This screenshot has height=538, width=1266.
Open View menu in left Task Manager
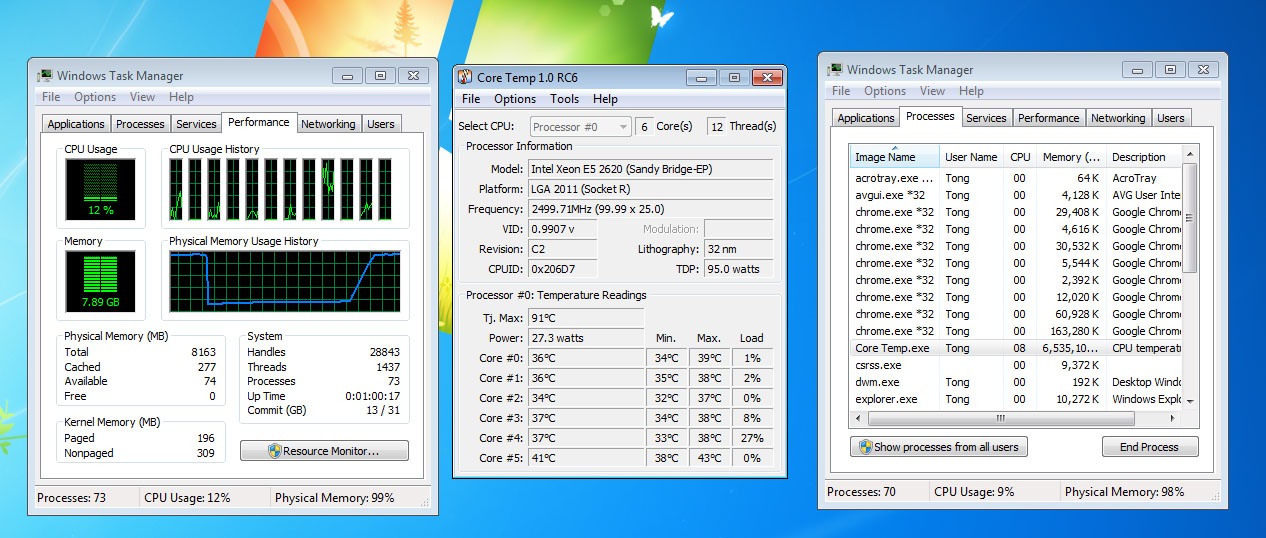(142, 97)
